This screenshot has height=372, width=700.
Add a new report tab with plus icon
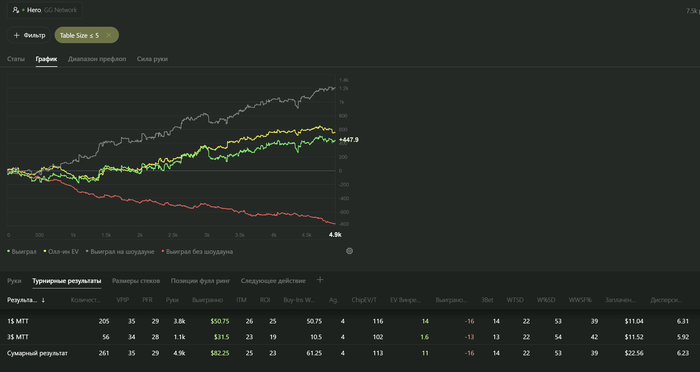[320, 280]
